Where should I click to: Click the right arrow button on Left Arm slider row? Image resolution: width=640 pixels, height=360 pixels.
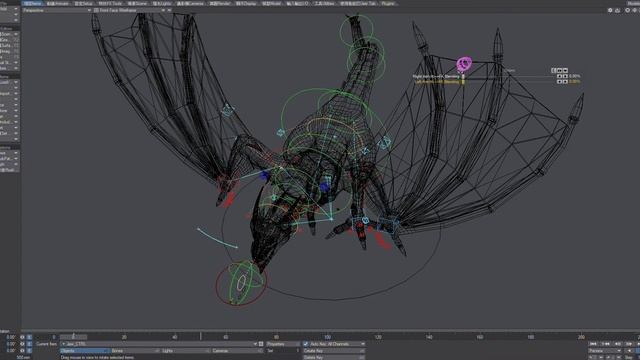pos(565,82)
